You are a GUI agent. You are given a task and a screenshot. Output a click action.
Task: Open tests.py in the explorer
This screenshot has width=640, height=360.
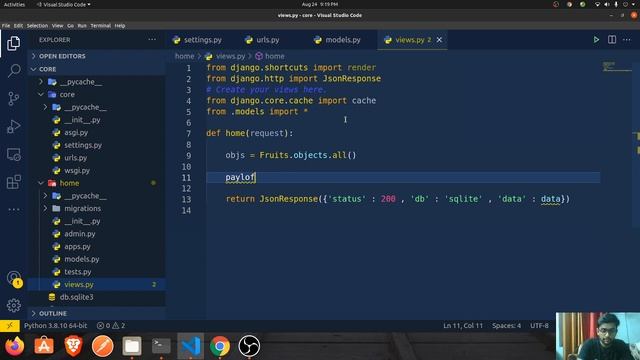[97, 271]
